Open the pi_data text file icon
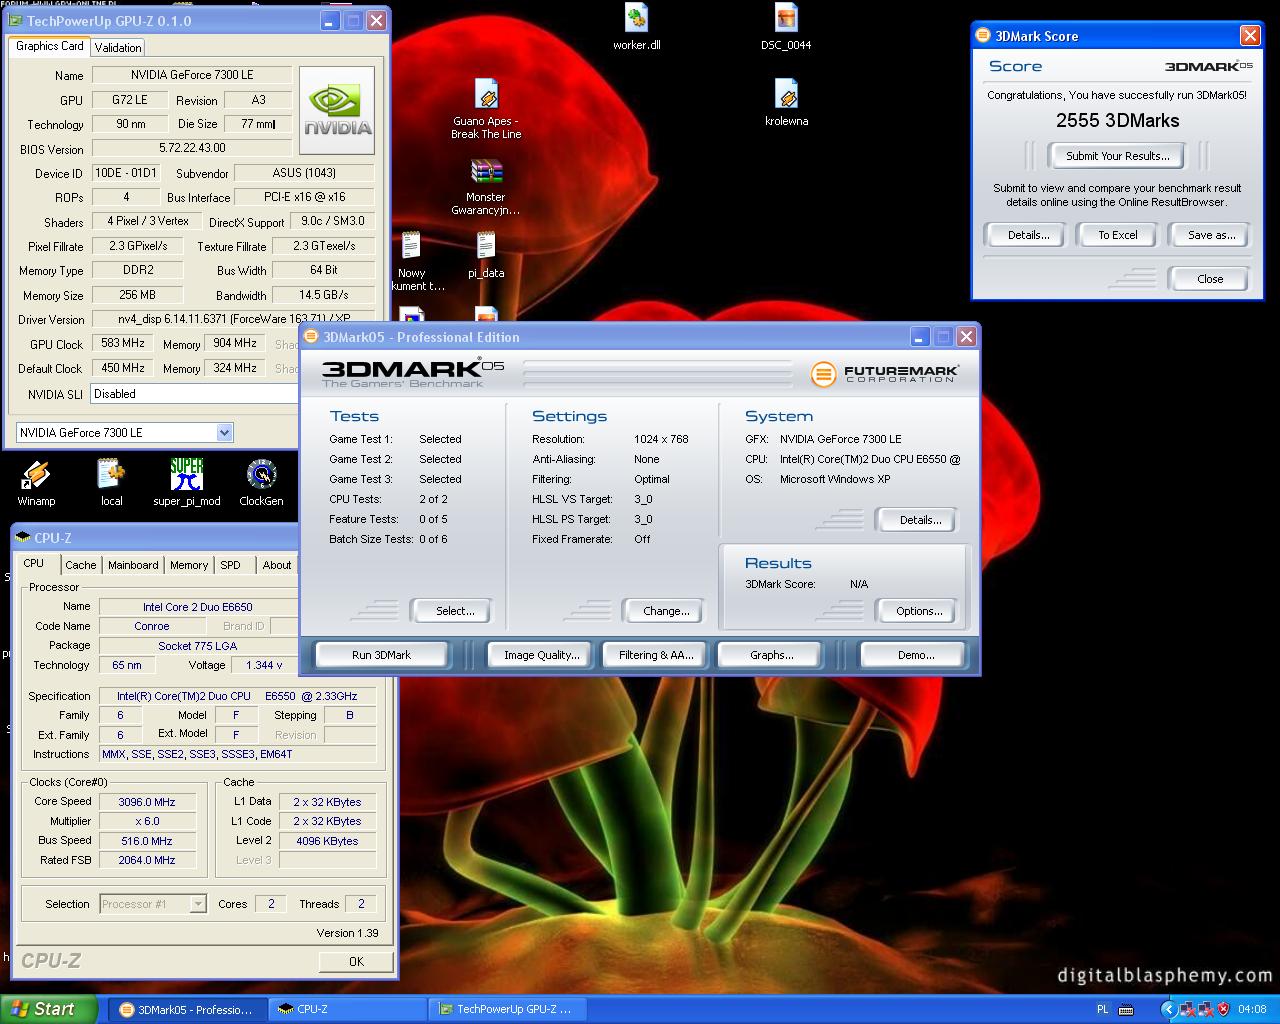The height and width of the screenshot is (1024, 1280). click(486, 255)
